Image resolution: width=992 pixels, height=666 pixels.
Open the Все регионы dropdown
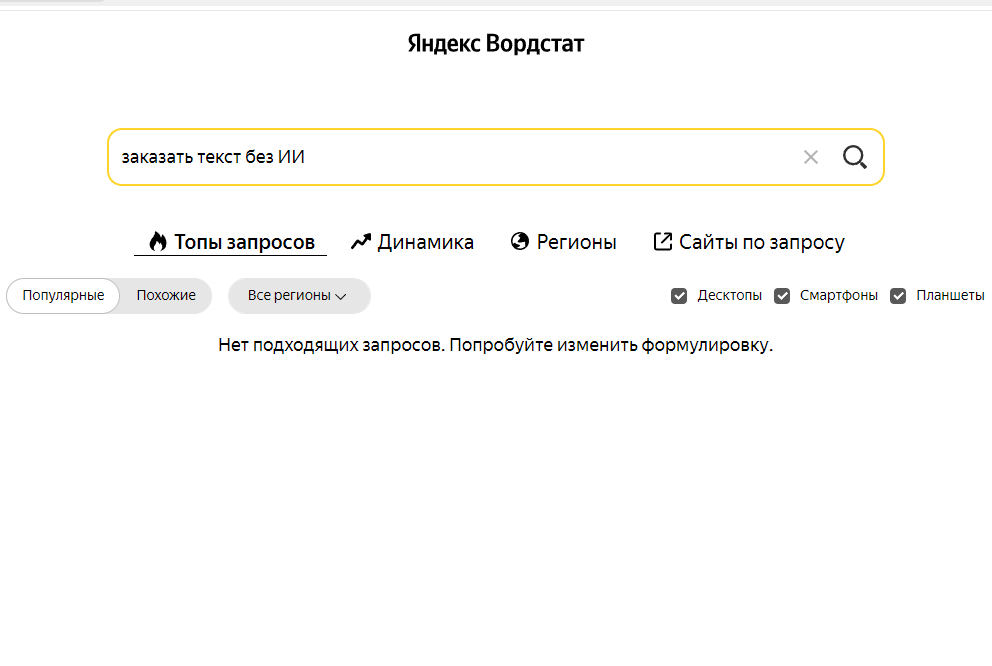click(x=298, y=296)
